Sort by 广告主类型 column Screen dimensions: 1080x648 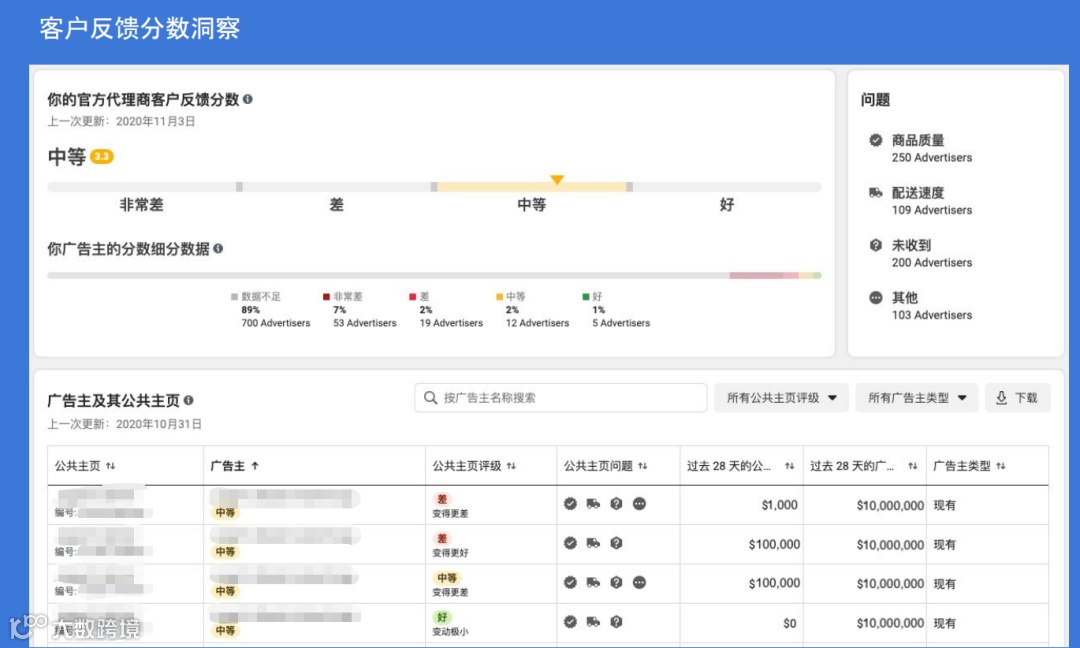point(1001,466)
